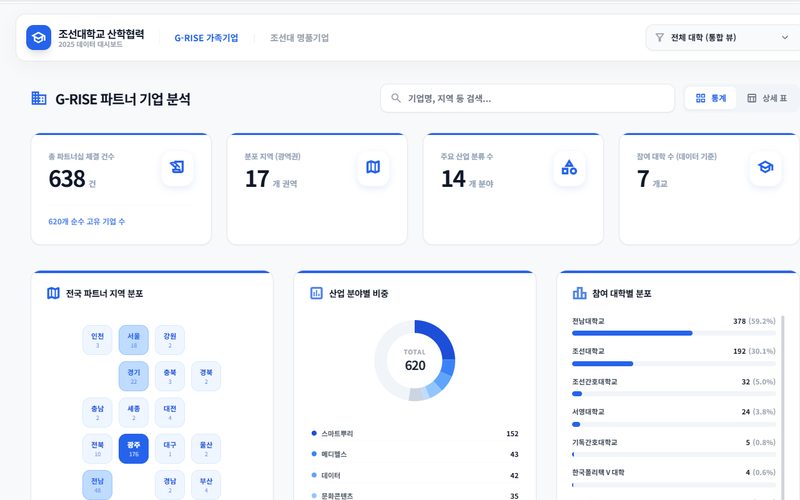Click the filter funnel icon
800x500 pixels.
tap(660, 37)
